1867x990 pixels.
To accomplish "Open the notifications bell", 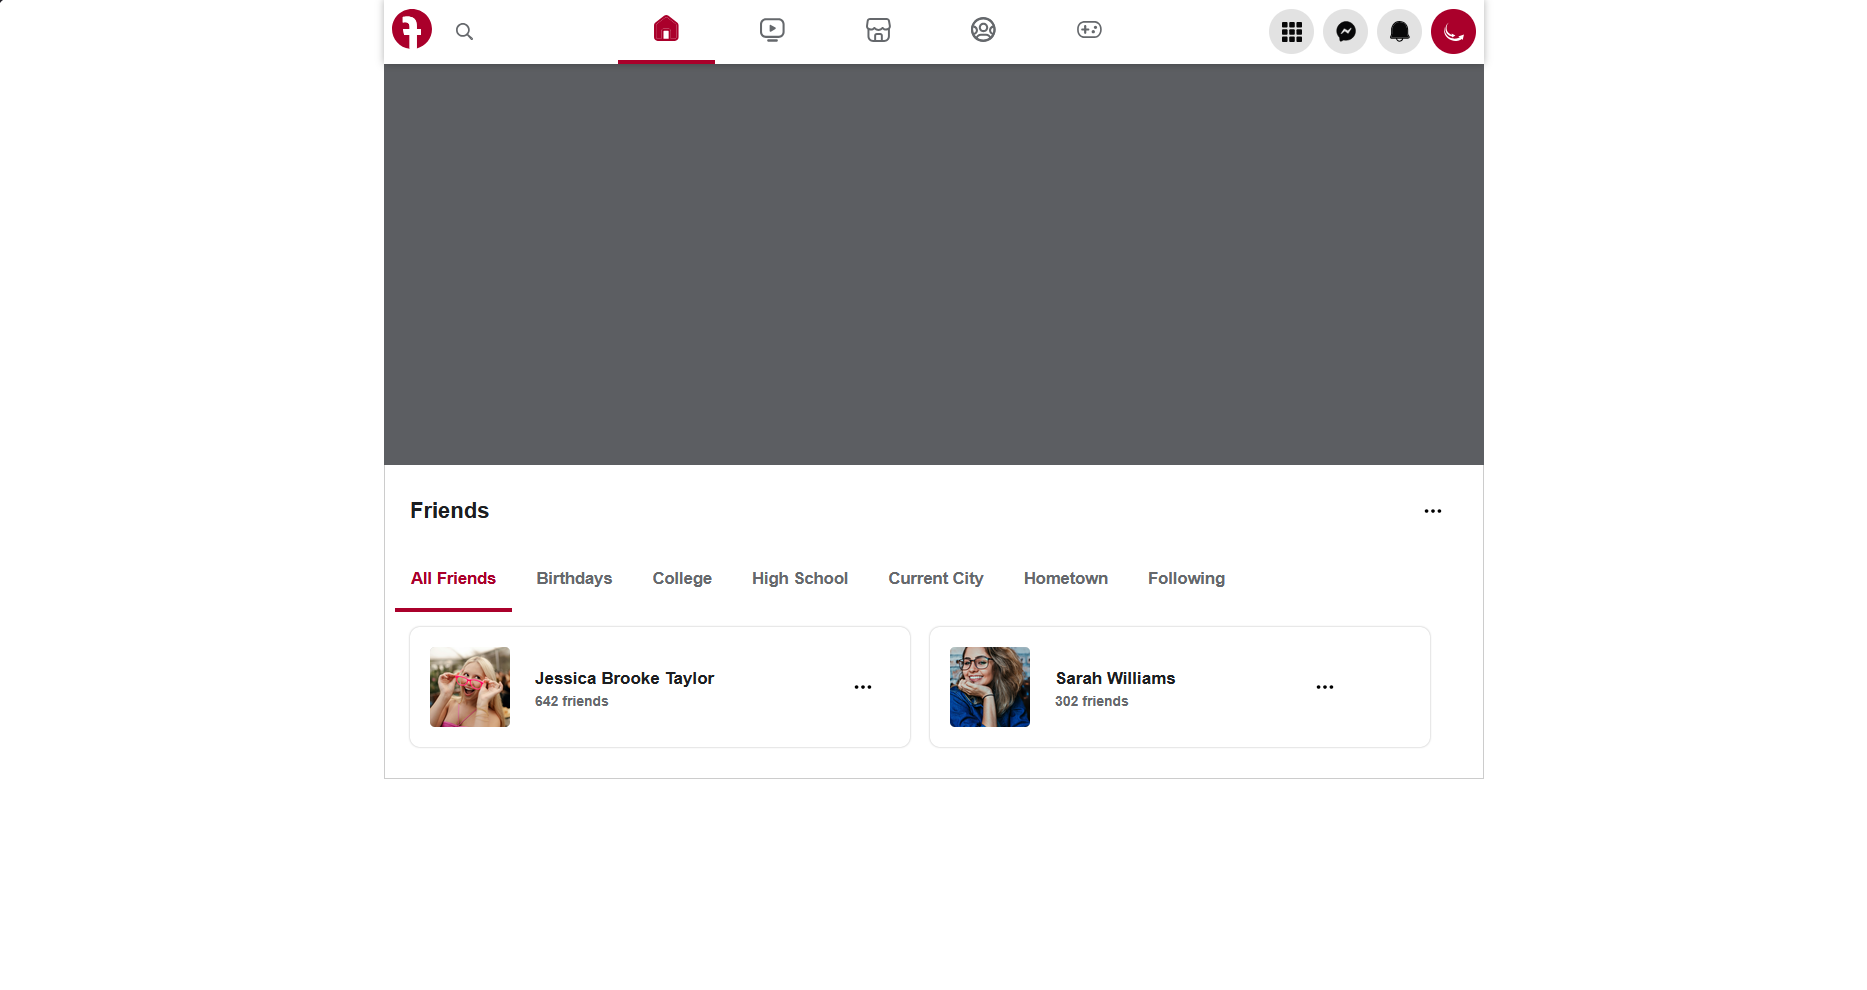I will click(x=1399, y=32).
